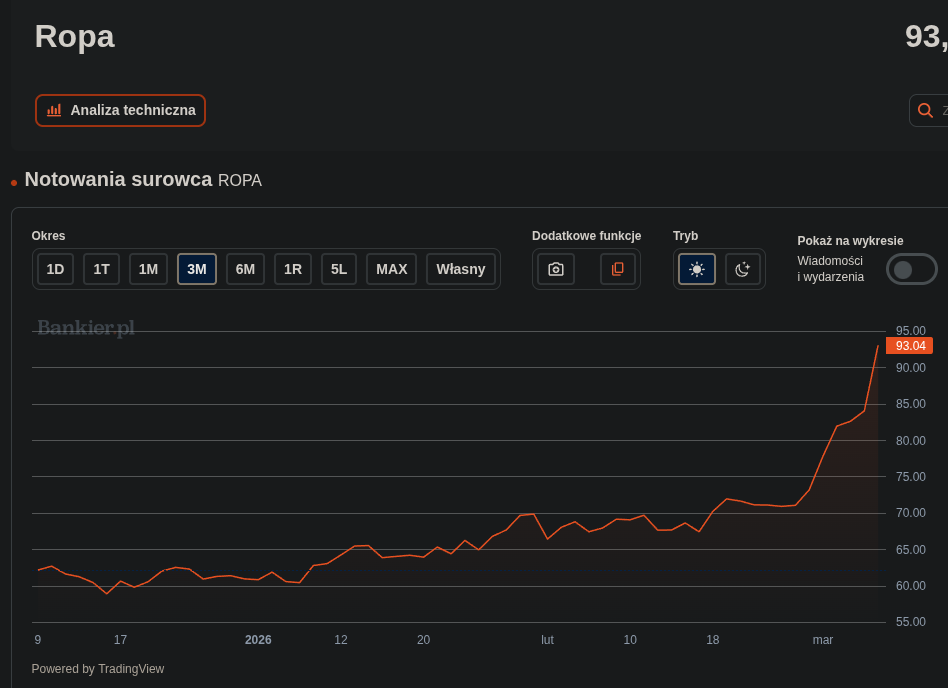The image size is (948, 688).
Task: Switch to dark mode moon icon
Action: (742, 269)
